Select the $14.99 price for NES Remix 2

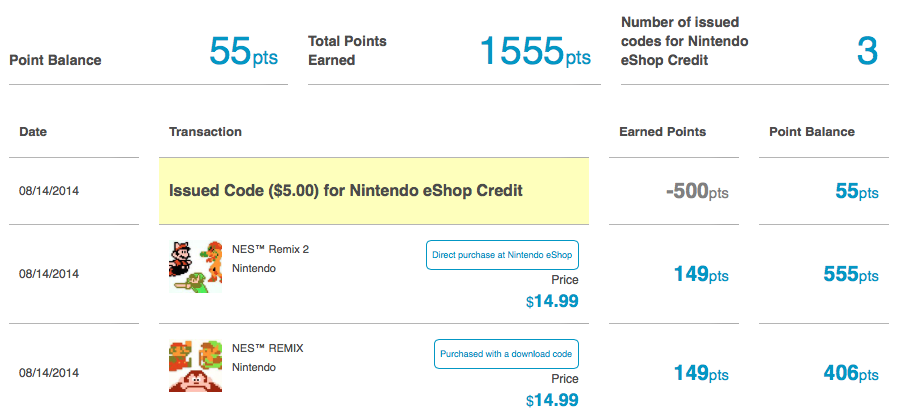pyautogui.click(x=552, y=301)
